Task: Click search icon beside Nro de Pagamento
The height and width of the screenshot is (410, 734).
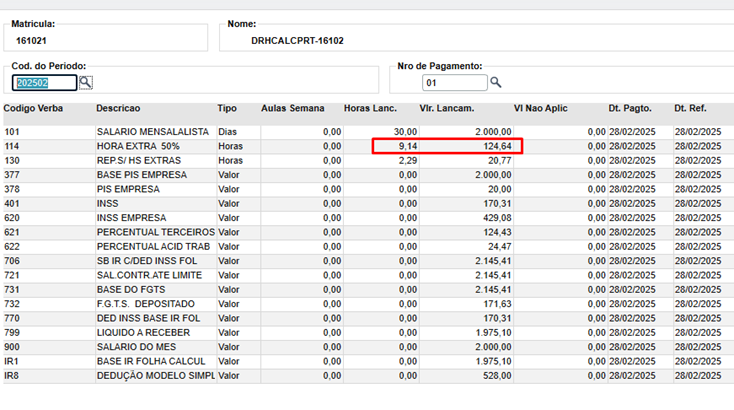Action: tap(495, 83)
